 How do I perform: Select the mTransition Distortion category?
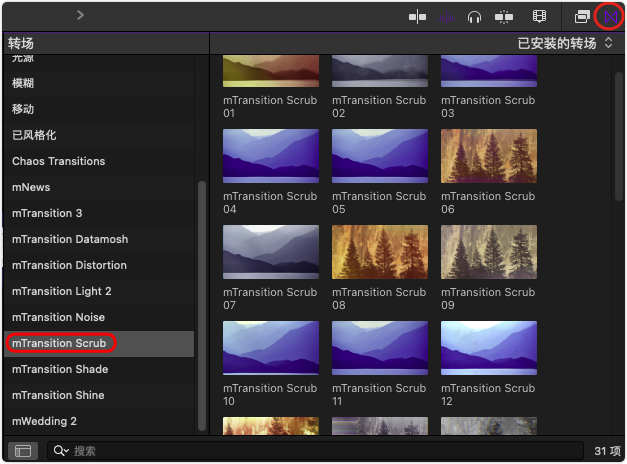click(99, 265)
